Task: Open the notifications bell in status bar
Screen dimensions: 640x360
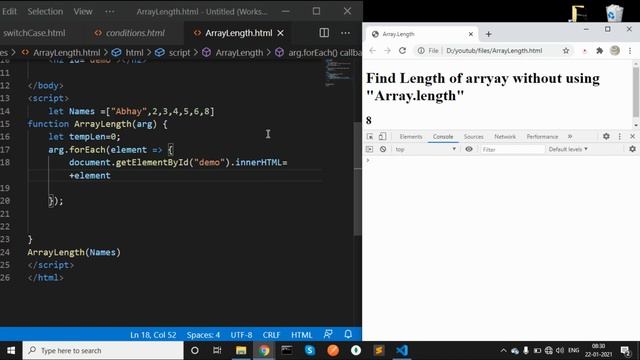Action: (348, 334)
